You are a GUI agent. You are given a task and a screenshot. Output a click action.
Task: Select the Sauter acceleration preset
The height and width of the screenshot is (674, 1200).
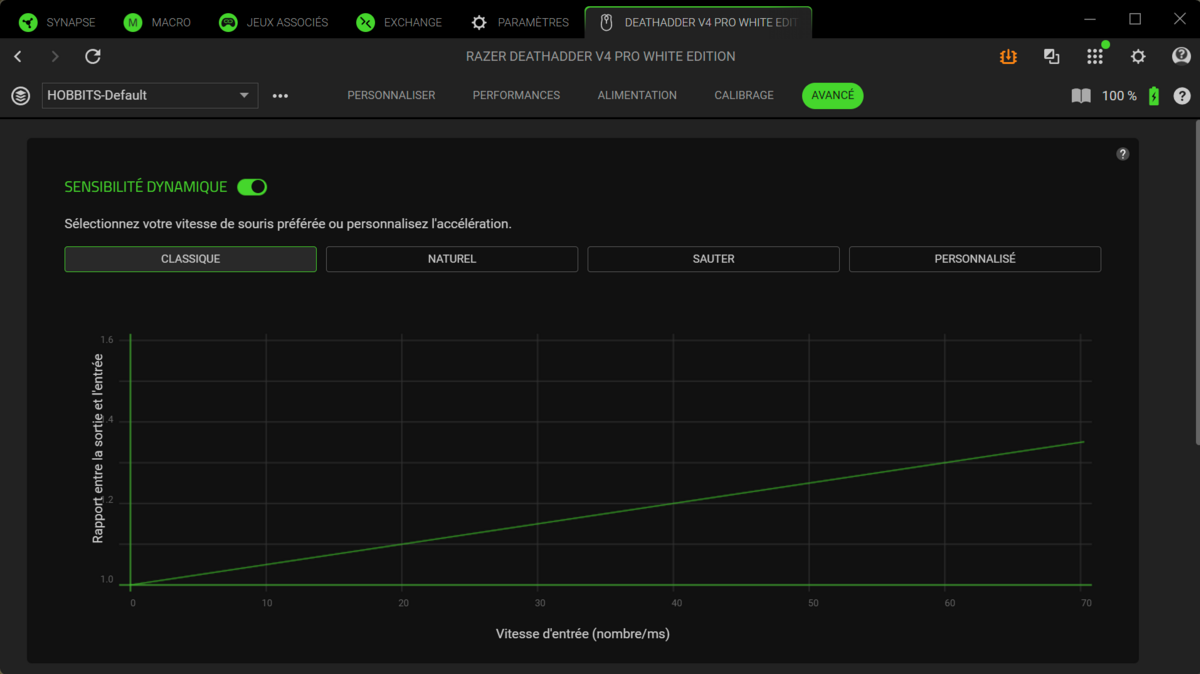713,259
